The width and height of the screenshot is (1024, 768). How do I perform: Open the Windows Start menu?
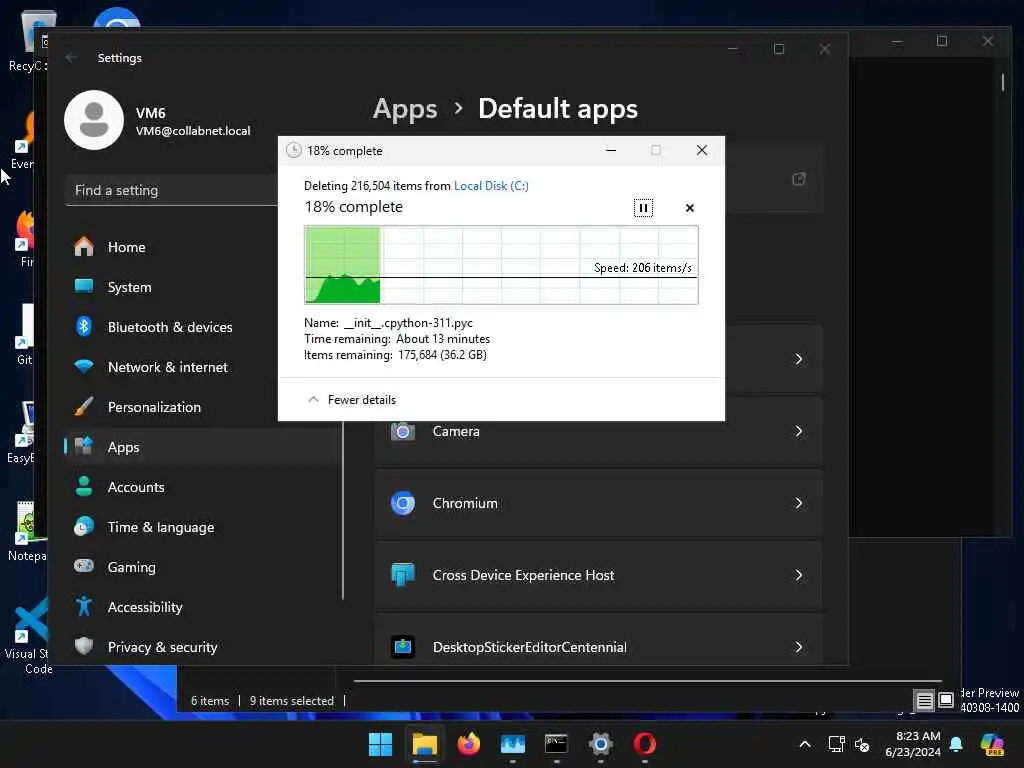click(x=380, y=744)
